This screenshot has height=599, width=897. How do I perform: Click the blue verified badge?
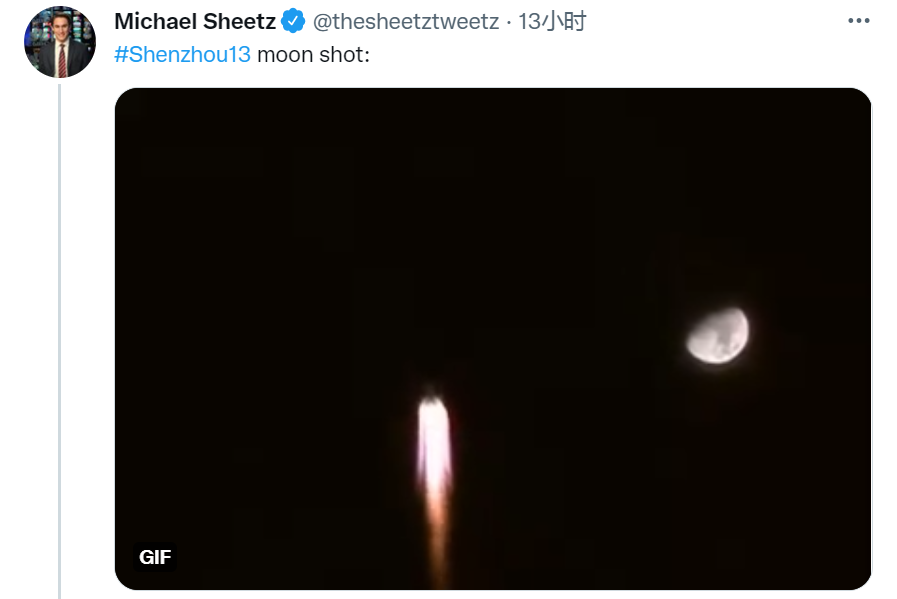pyautogui.click(x=293, y=21)
